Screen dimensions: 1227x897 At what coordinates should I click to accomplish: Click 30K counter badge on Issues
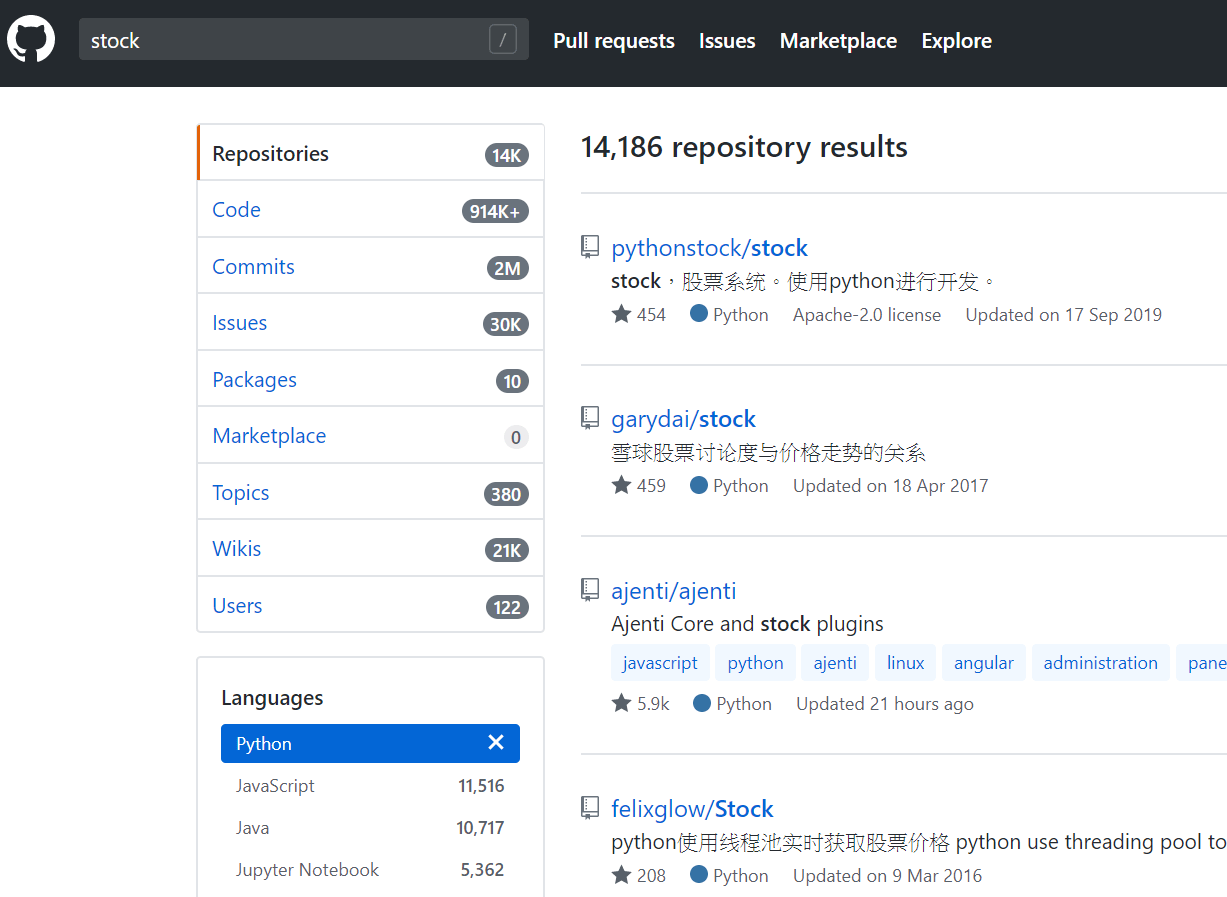pos(506,324)
